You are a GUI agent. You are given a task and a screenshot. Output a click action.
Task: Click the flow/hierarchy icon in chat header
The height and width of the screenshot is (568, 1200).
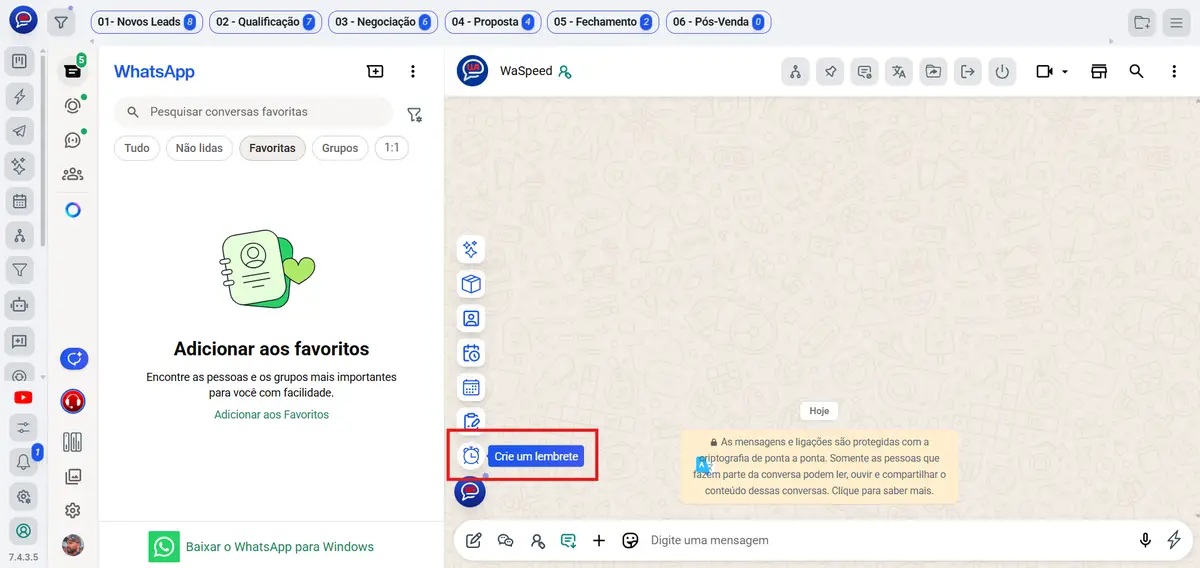click(x=795, y=72)
